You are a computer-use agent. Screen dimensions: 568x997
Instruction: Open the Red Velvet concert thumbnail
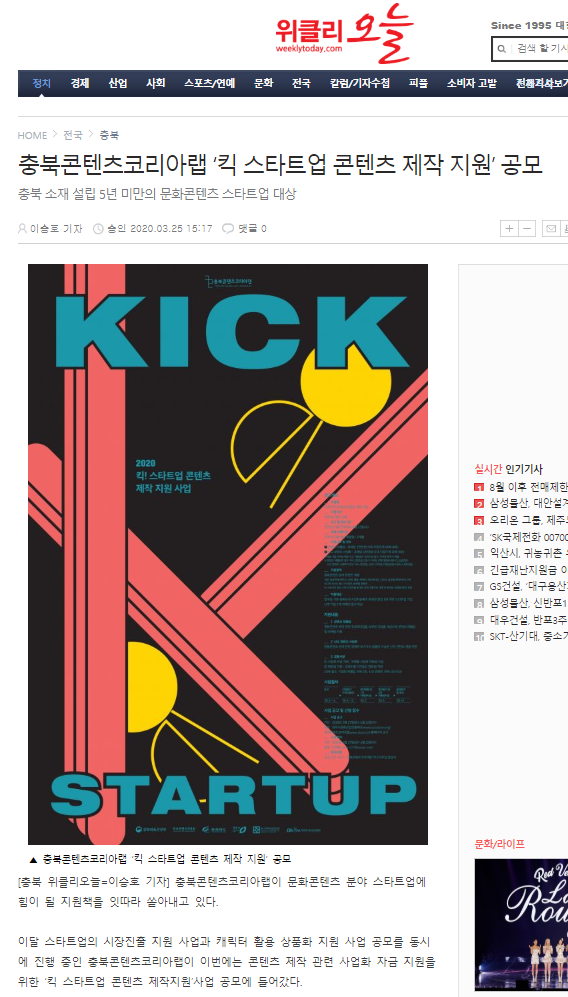click(521, 925)
